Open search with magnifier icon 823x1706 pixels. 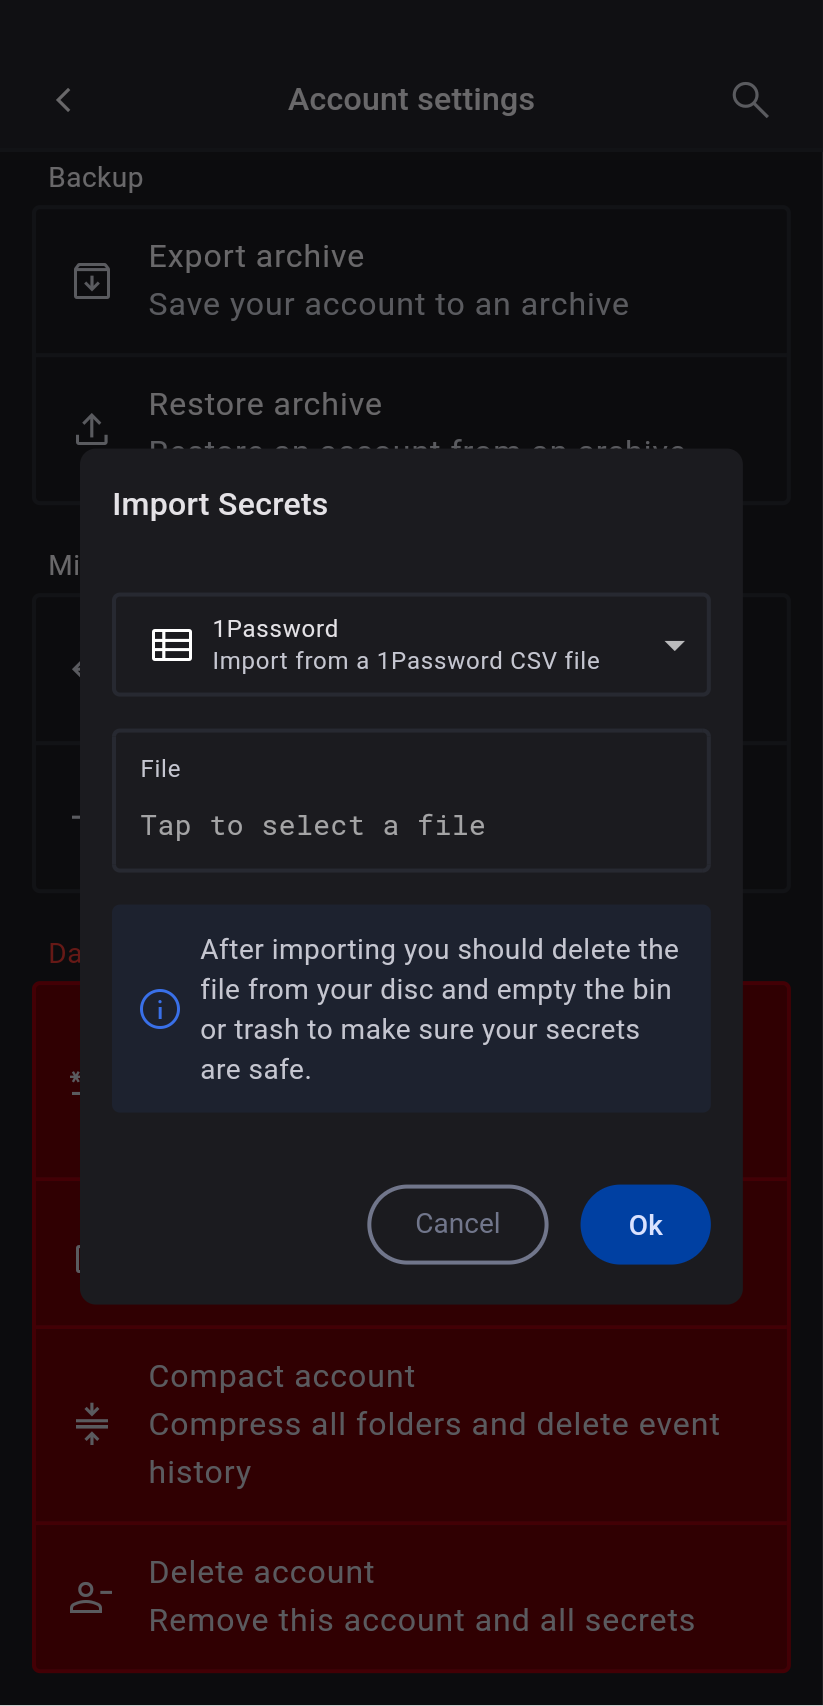tap(749, 100)
